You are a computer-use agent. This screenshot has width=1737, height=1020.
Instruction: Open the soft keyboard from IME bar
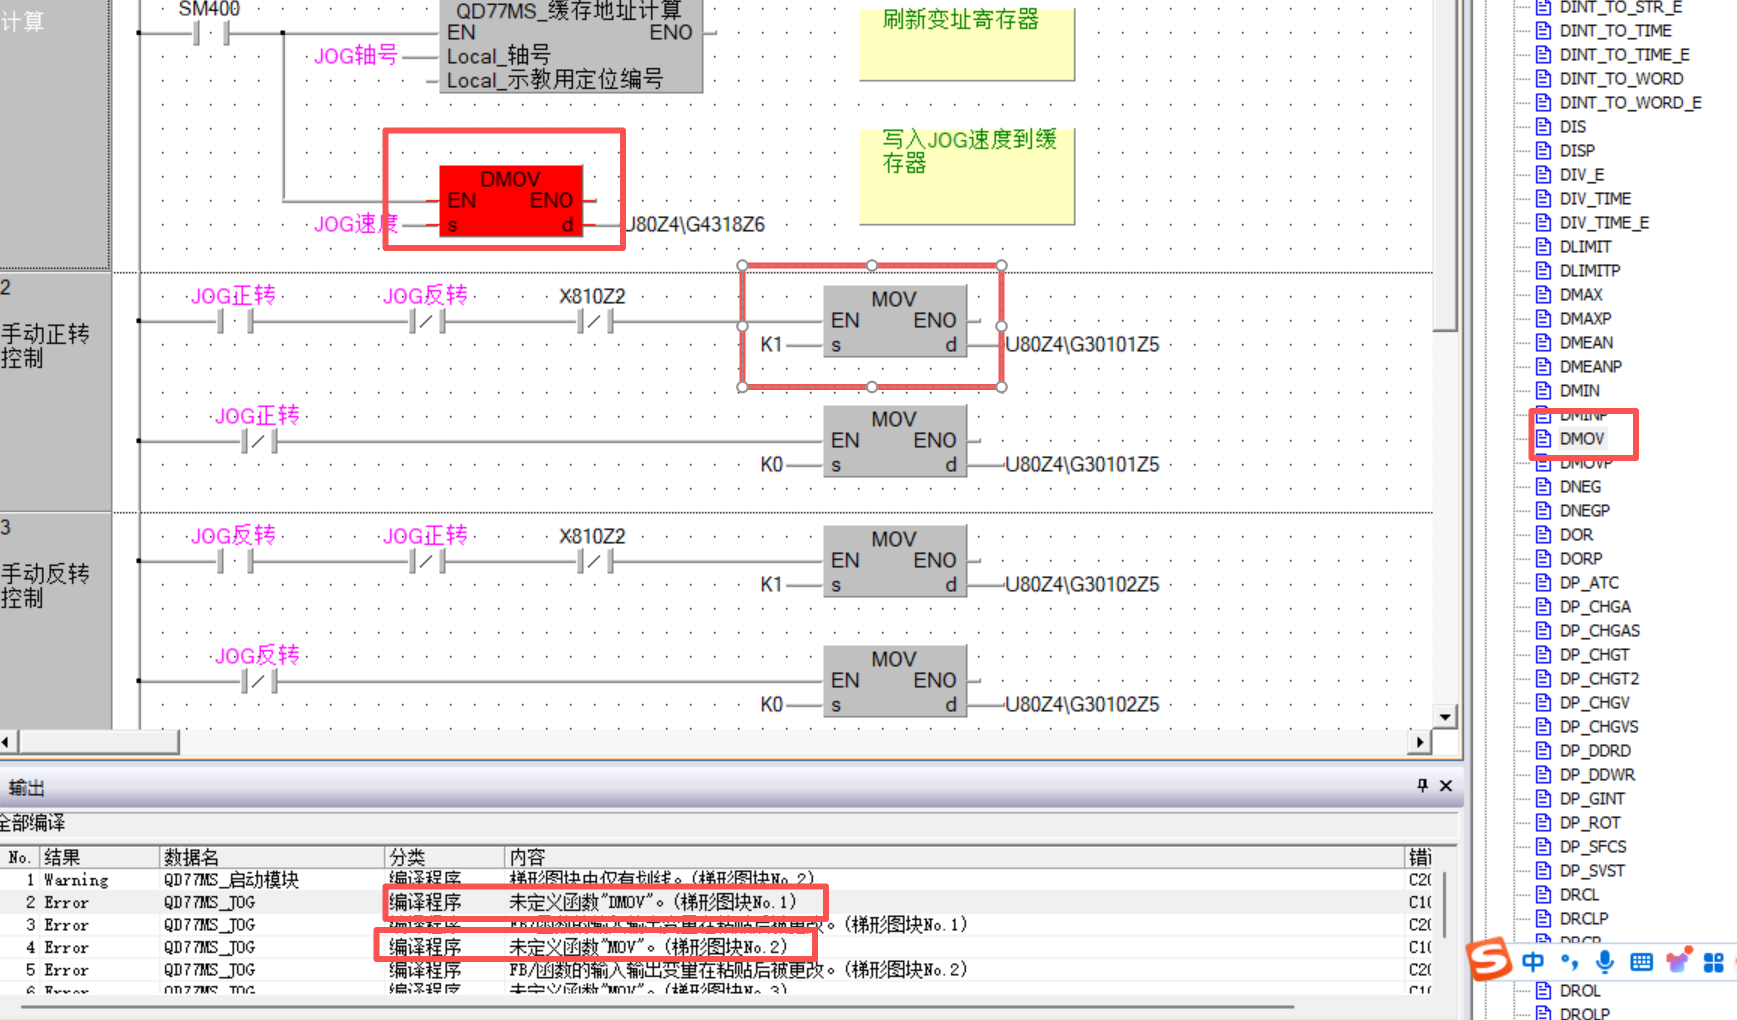(1641, 962)
